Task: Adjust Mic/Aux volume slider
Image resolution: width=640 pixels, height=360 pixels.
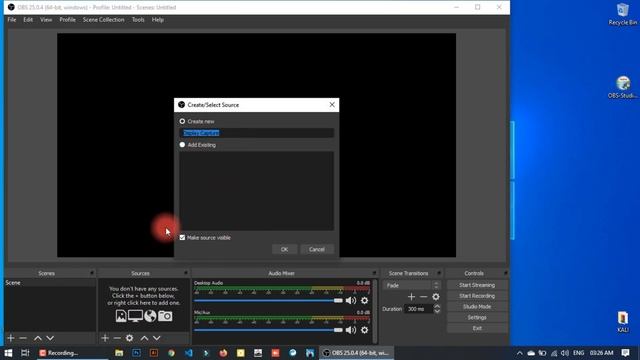Action: pos(269,330)
